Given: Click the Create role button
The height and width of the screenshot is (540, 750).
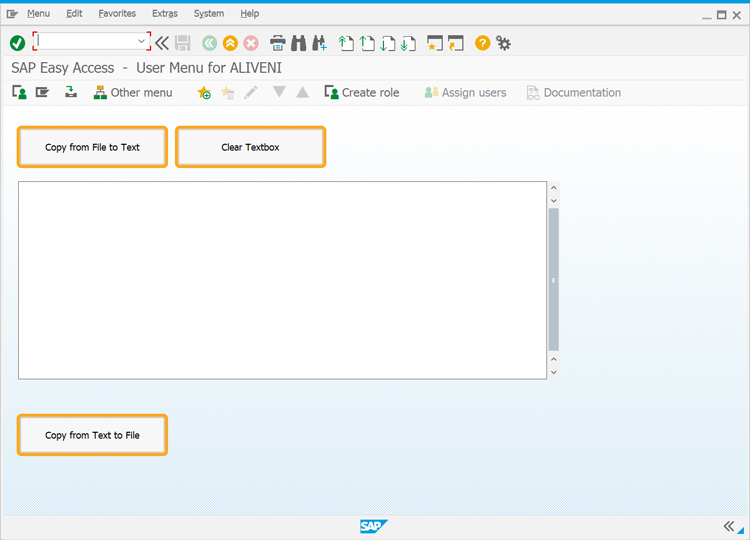Looking at the screenshot, I should [x=362, y=92].
